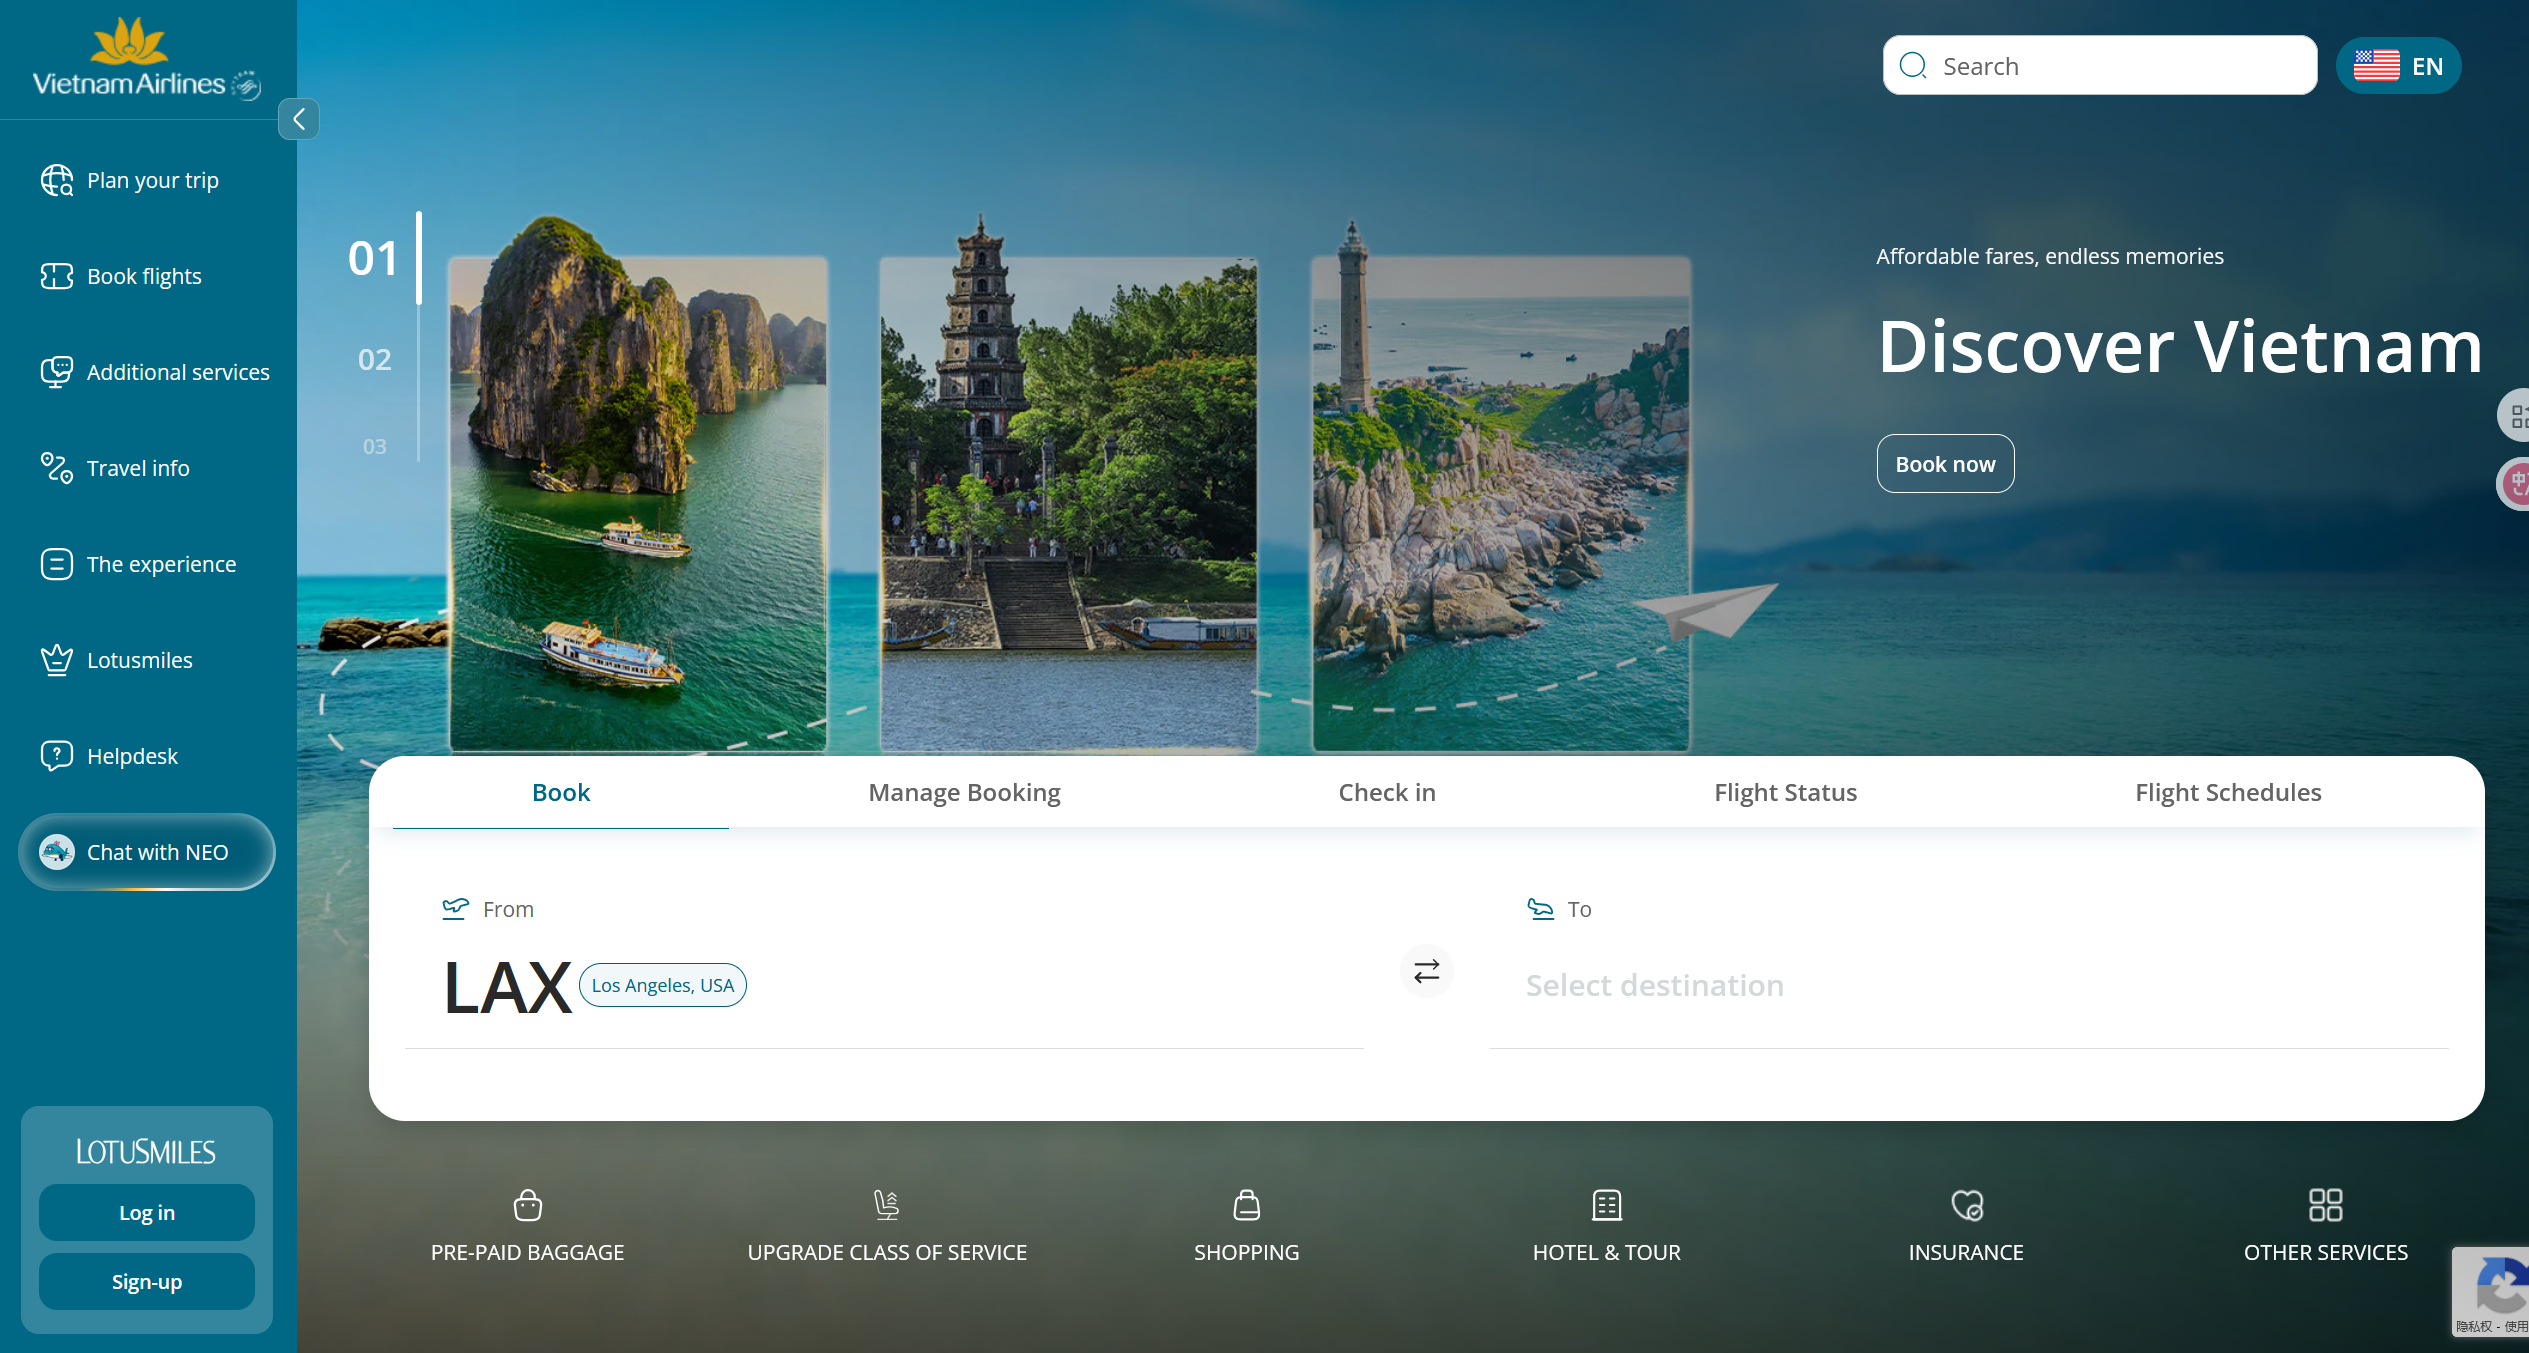Open the Shopping bag shortcut
The height and width of the screenshot is (1353, 2529).
pos(1246,1206)
